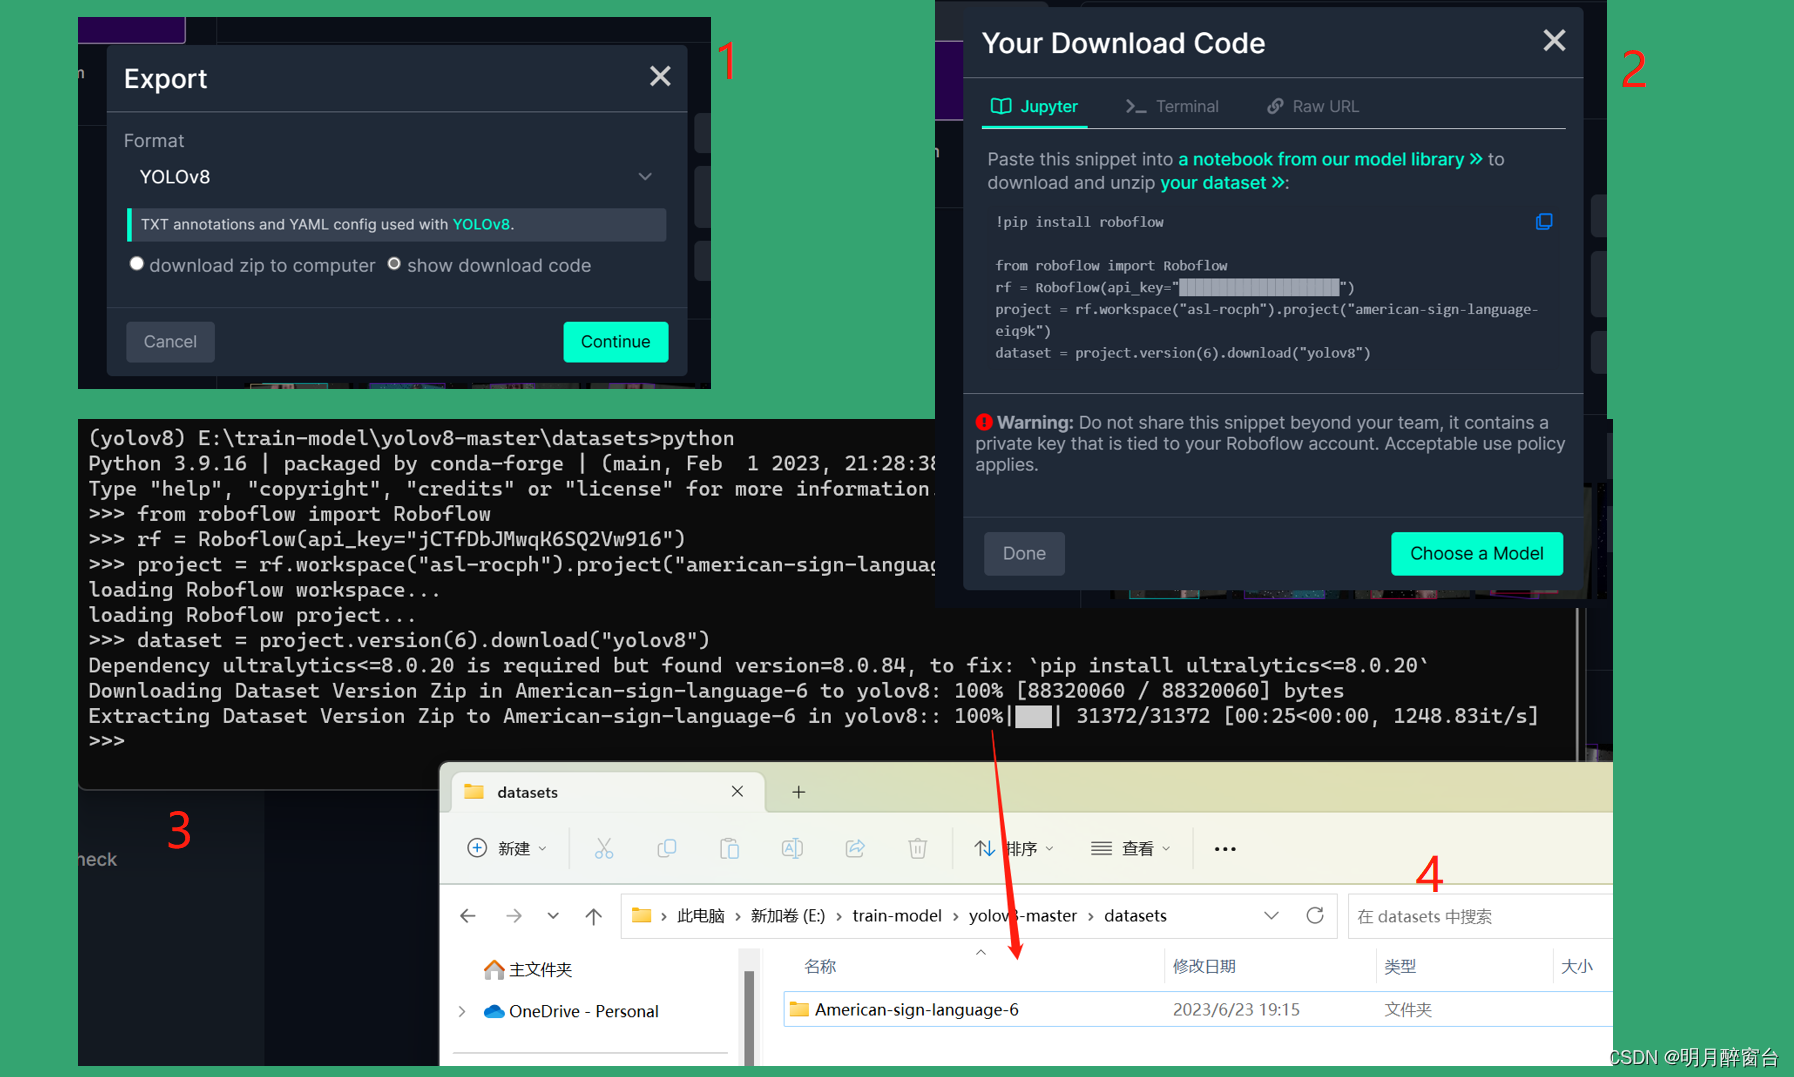Sort by 类型 column header
Viewport: 1794px width, 1077px height.
(1400, 966)
